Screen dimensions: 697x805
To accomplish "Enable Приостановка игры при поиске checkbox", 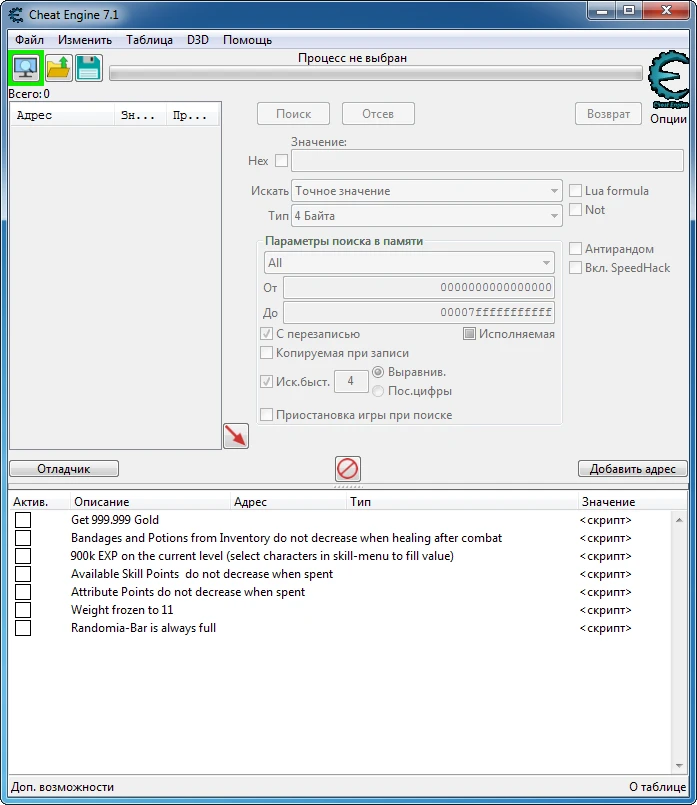I will [x=266, y=414].
